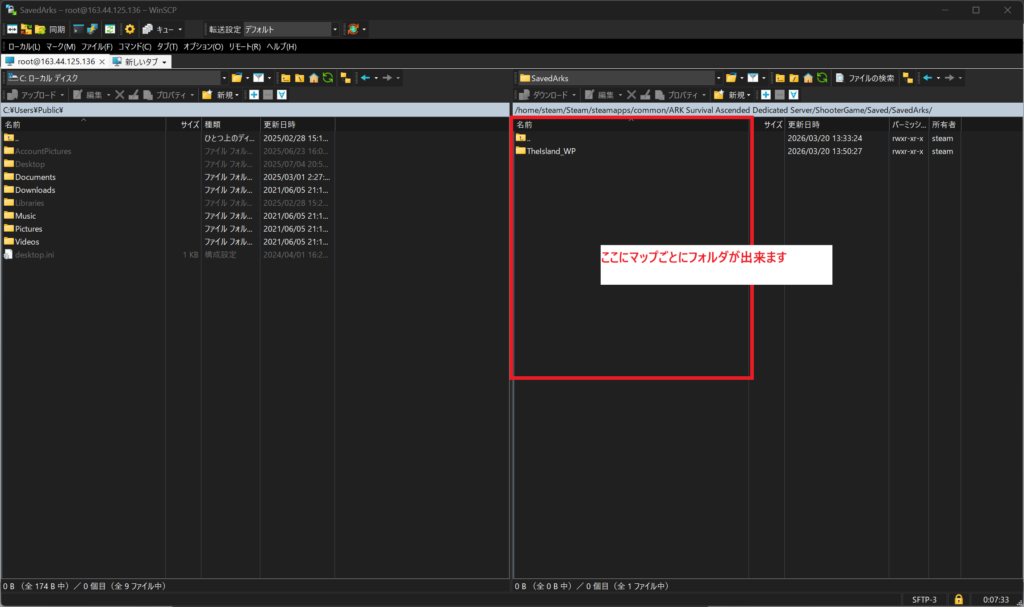Refresh the local panel file list
The height and width of the screenshot is (607, 1024).
pos(327,78)
